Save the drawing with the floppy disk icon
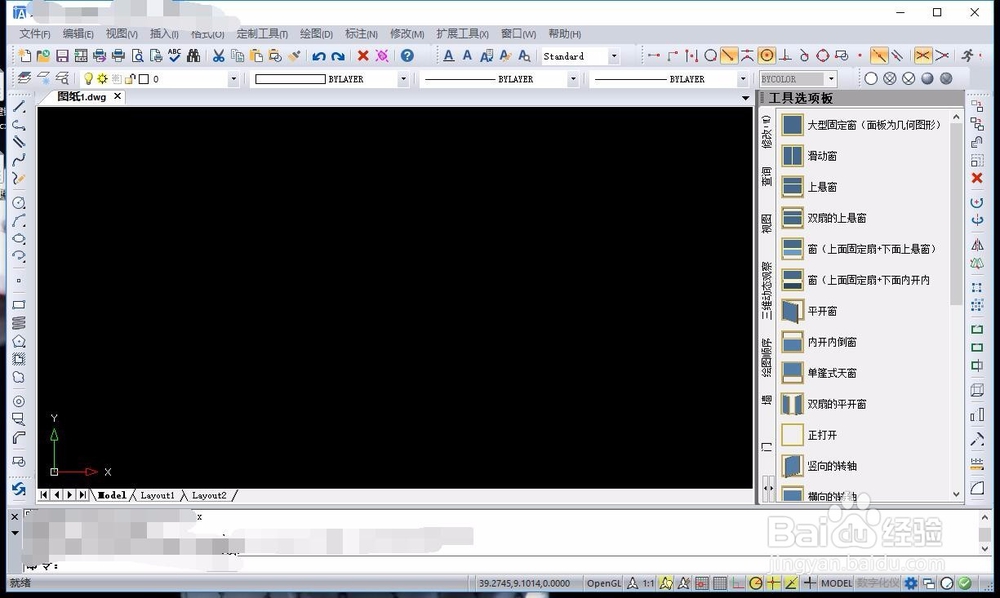Viewport: 1000px width, 598px height. pos(62,56)
